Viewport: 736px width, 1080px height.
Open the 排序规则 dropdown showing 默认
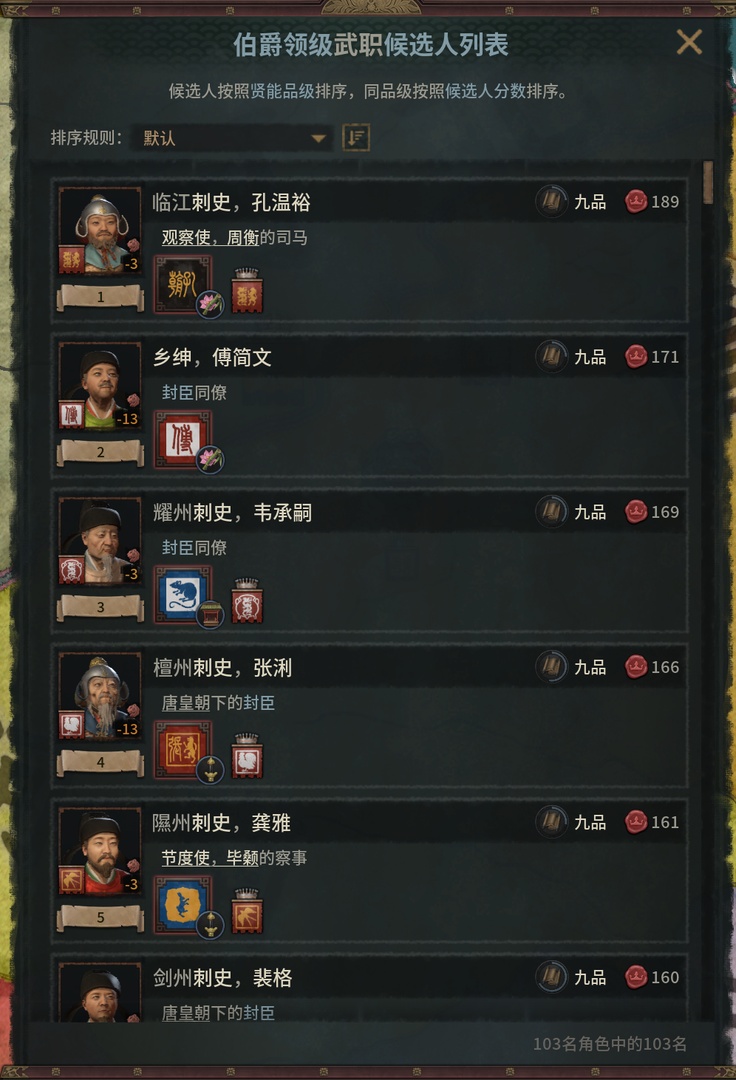[231, 138]
